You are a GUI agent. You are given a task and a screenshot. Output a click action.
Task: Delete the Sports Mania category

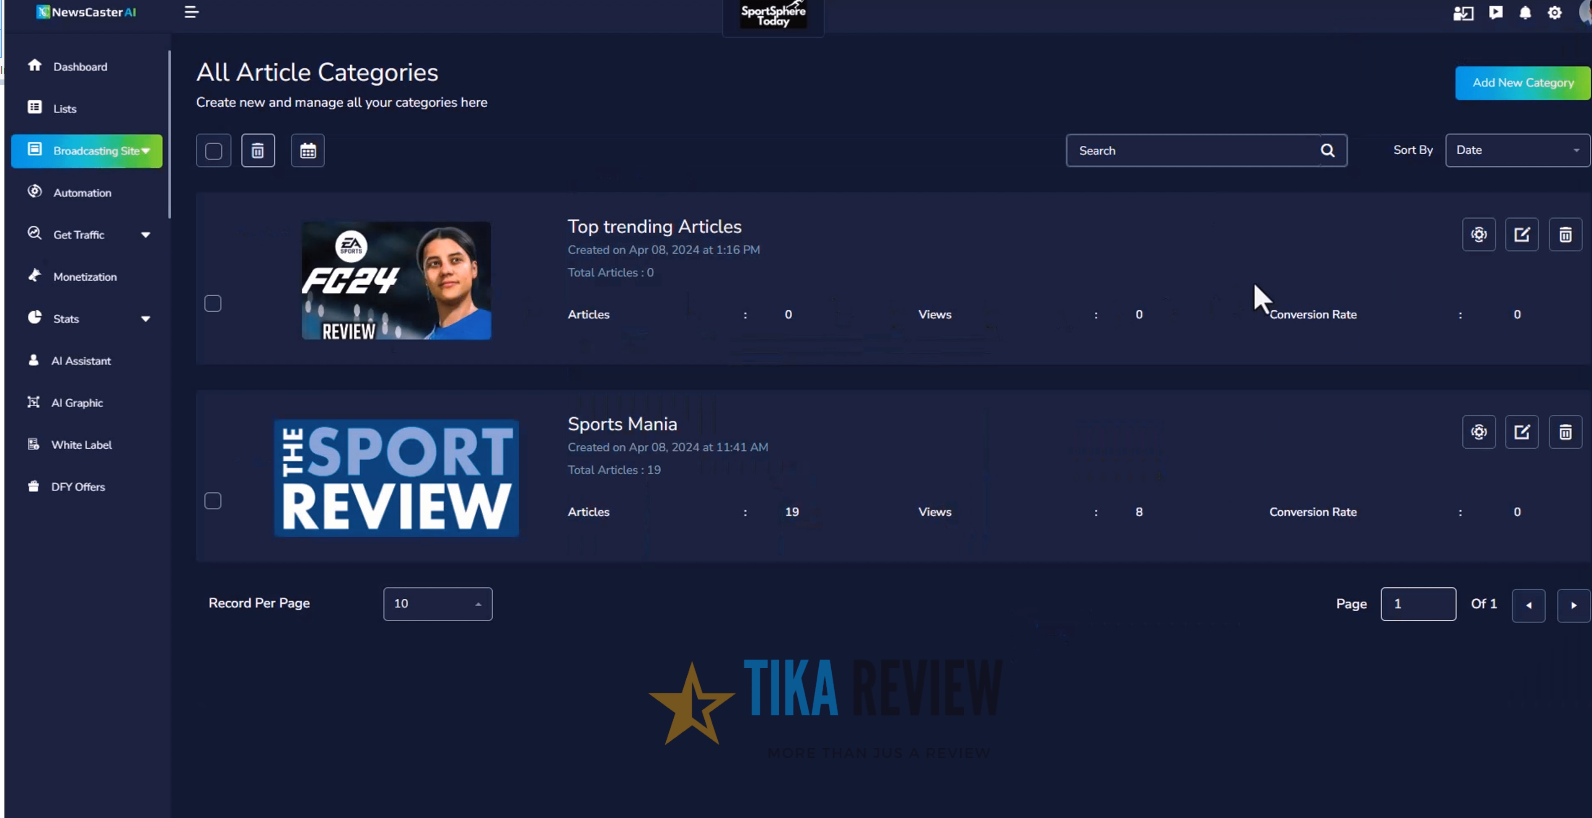(1566, 432)
